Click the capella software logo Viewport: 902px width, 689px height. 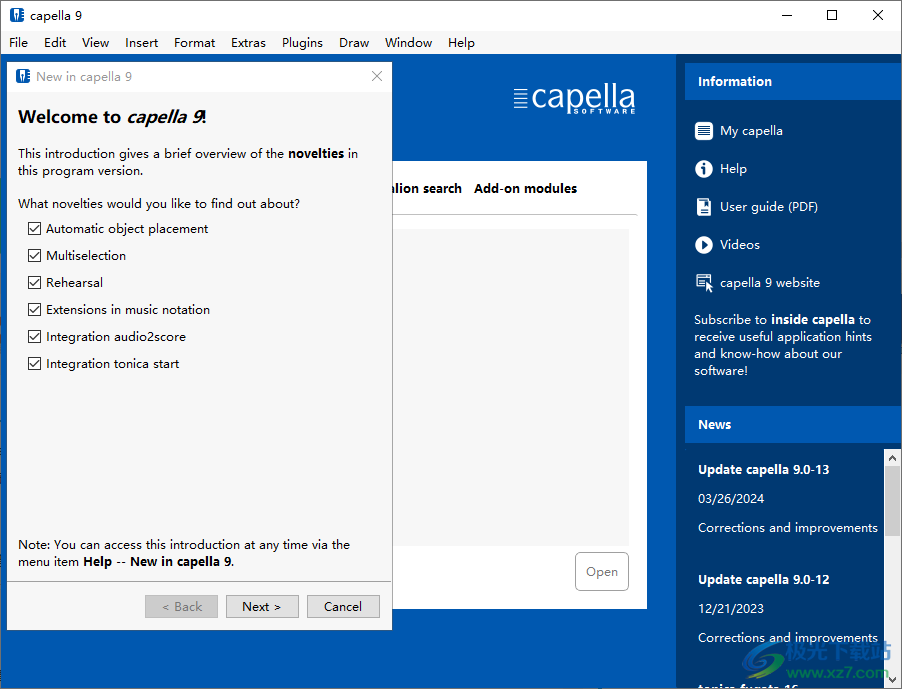(574, 97)
